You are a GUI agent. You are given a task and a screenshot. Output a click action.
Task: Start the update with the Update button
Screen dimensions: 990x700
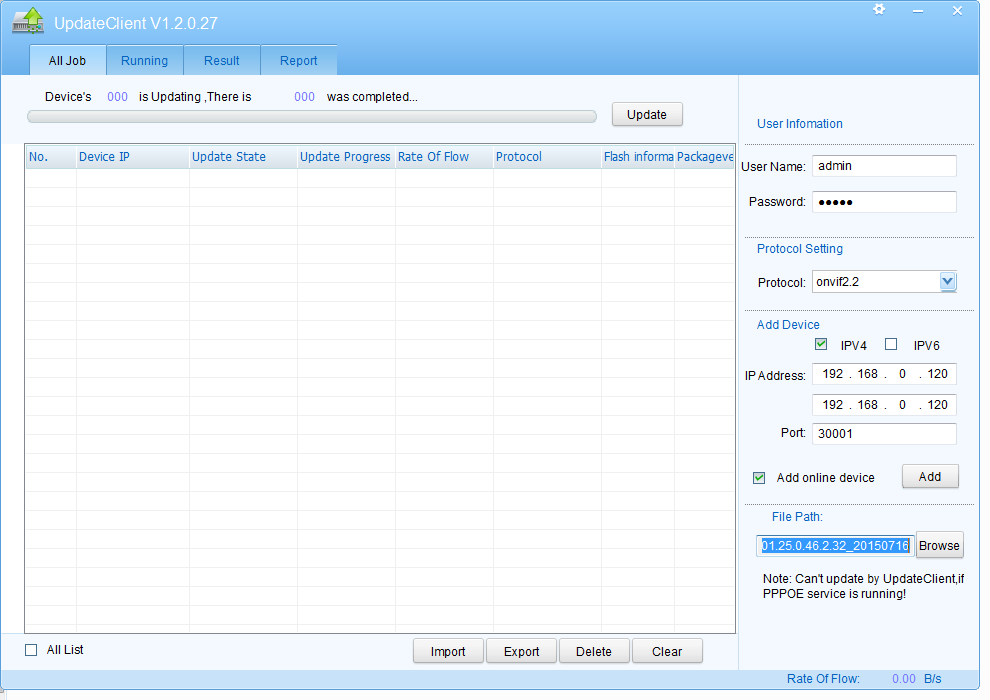tap(647, 114)
